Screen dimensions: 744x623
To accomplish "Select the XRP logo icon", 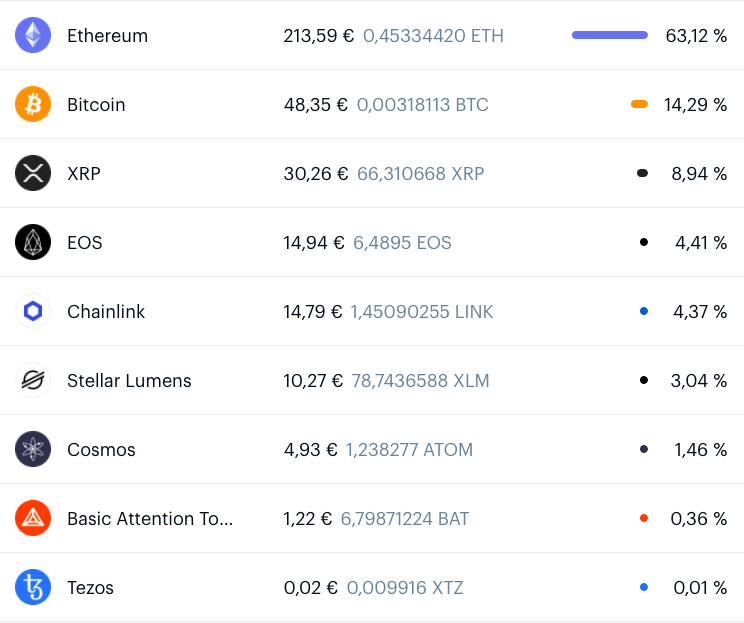I will (33, 173).
